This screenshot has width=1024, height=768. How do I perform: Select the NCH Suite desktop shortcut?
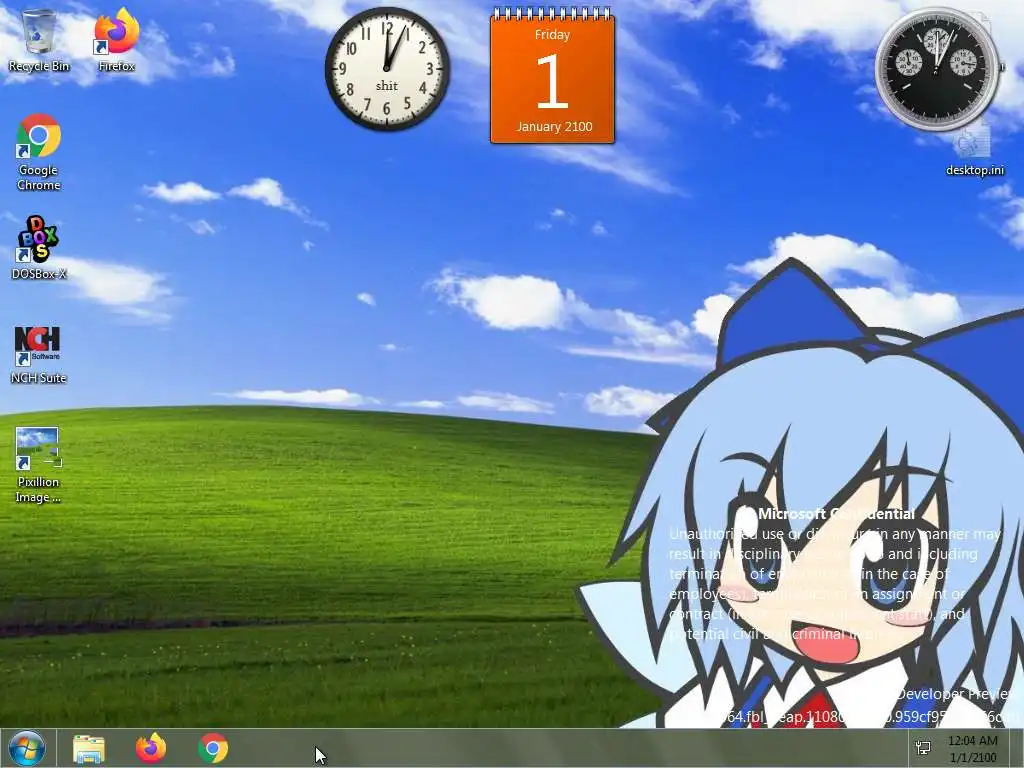(39, 355)
